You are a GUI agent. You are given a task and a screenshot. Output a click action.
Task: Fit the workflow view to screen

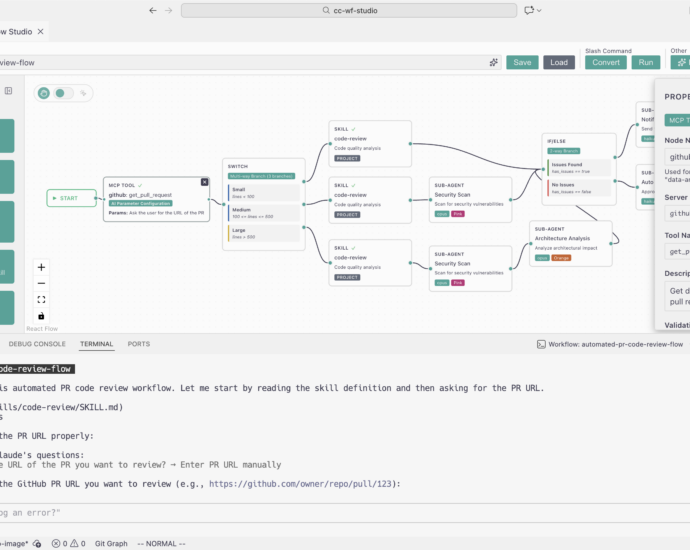click(41, 299)
